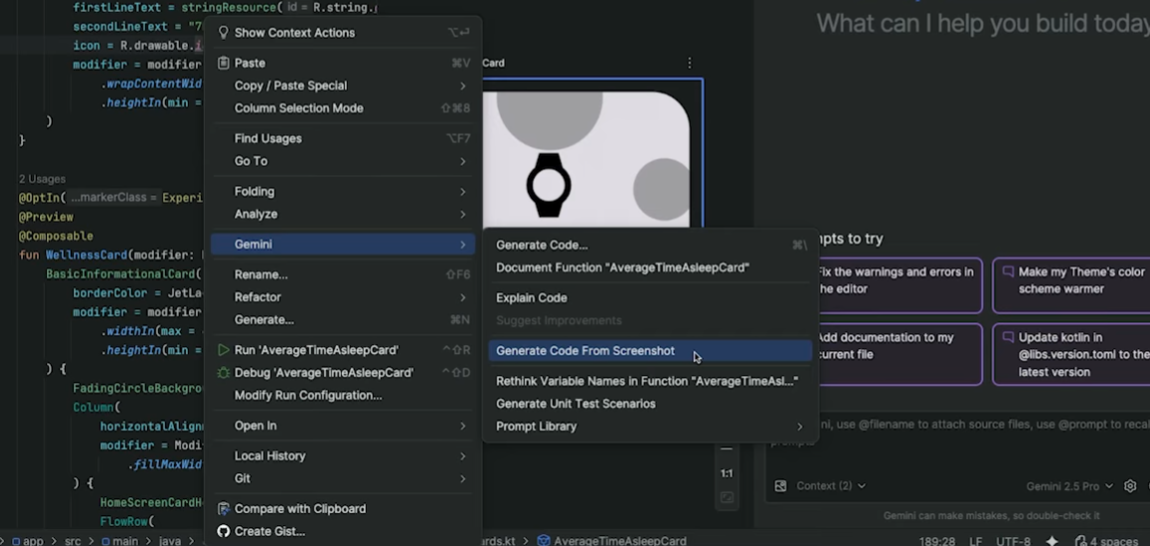Open the Context (2) dropdown
The height and width of the screenshot is (546, 1150).
[831, 486]
